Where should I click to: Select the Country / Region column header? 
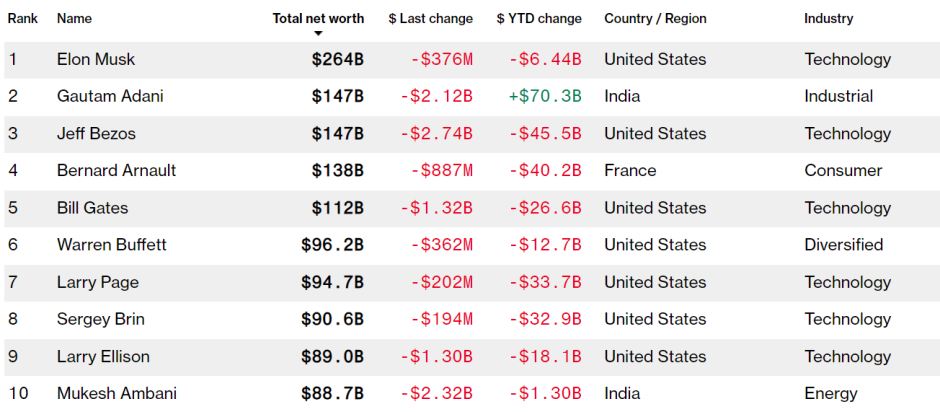pos(655,19)
